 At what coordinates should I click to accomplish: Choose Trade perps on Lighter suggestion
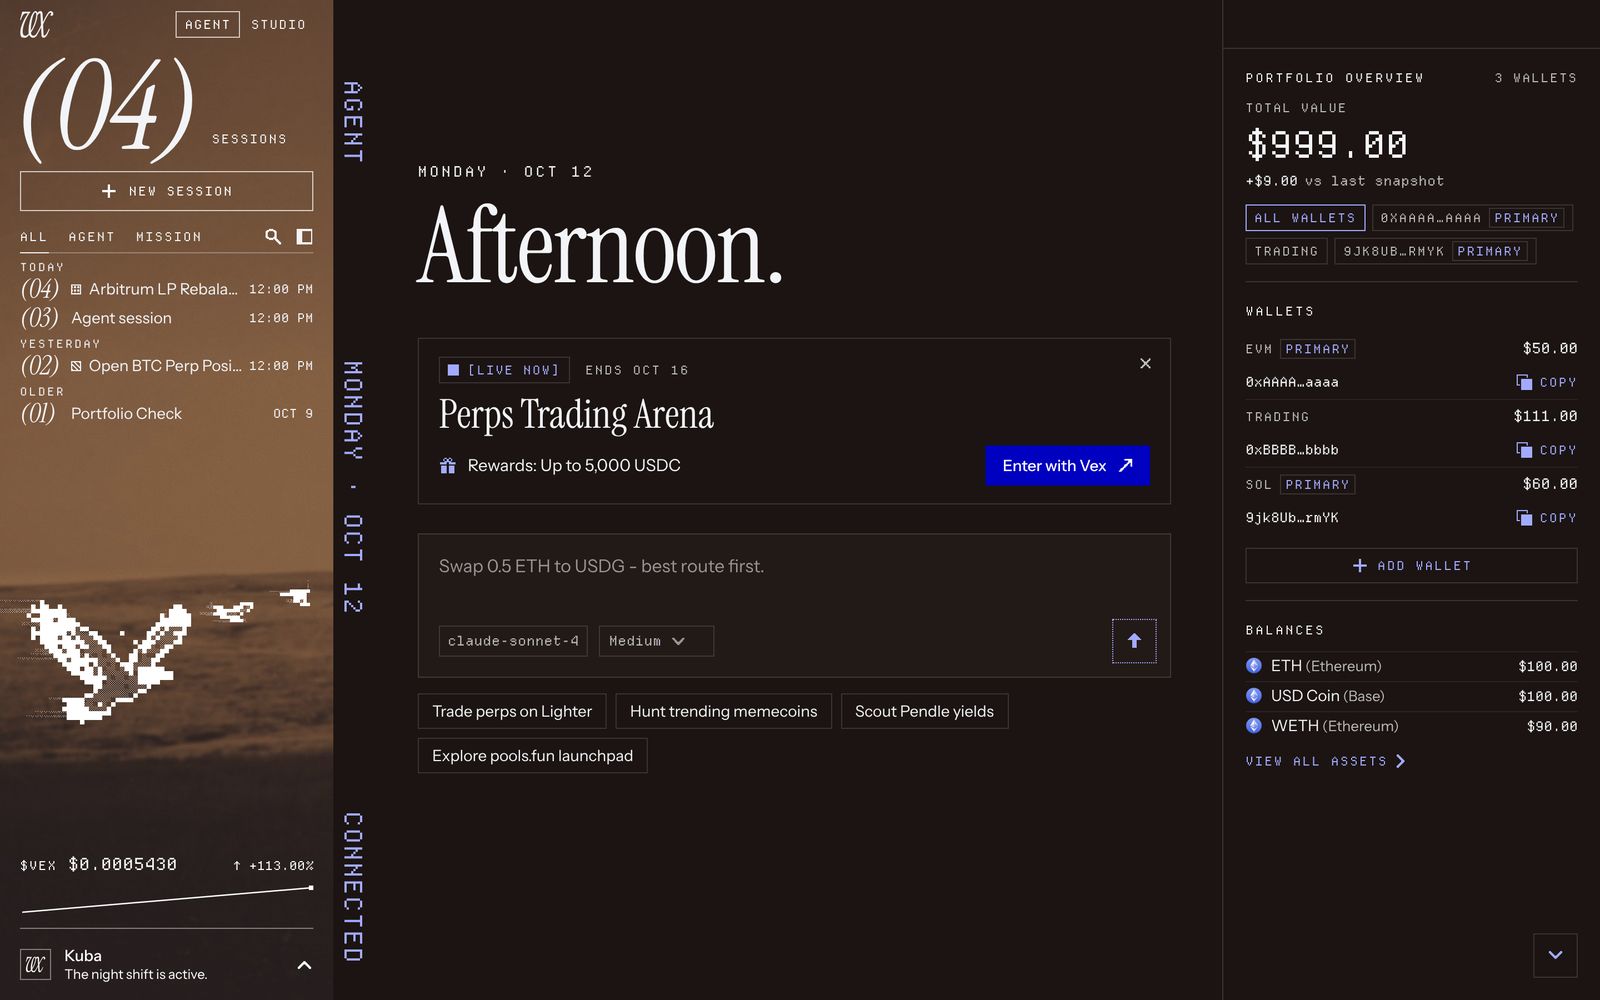click(512, 711)
